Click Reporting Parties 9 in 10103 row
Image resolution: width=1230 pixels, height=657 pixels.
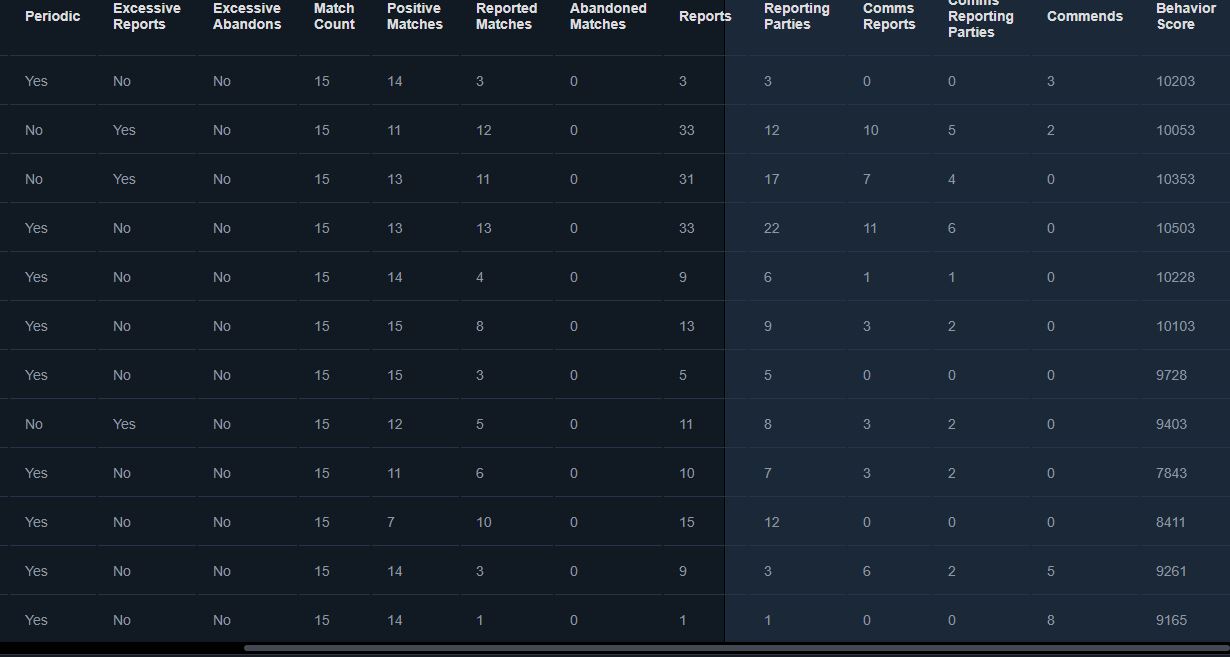tap(768, 326)
